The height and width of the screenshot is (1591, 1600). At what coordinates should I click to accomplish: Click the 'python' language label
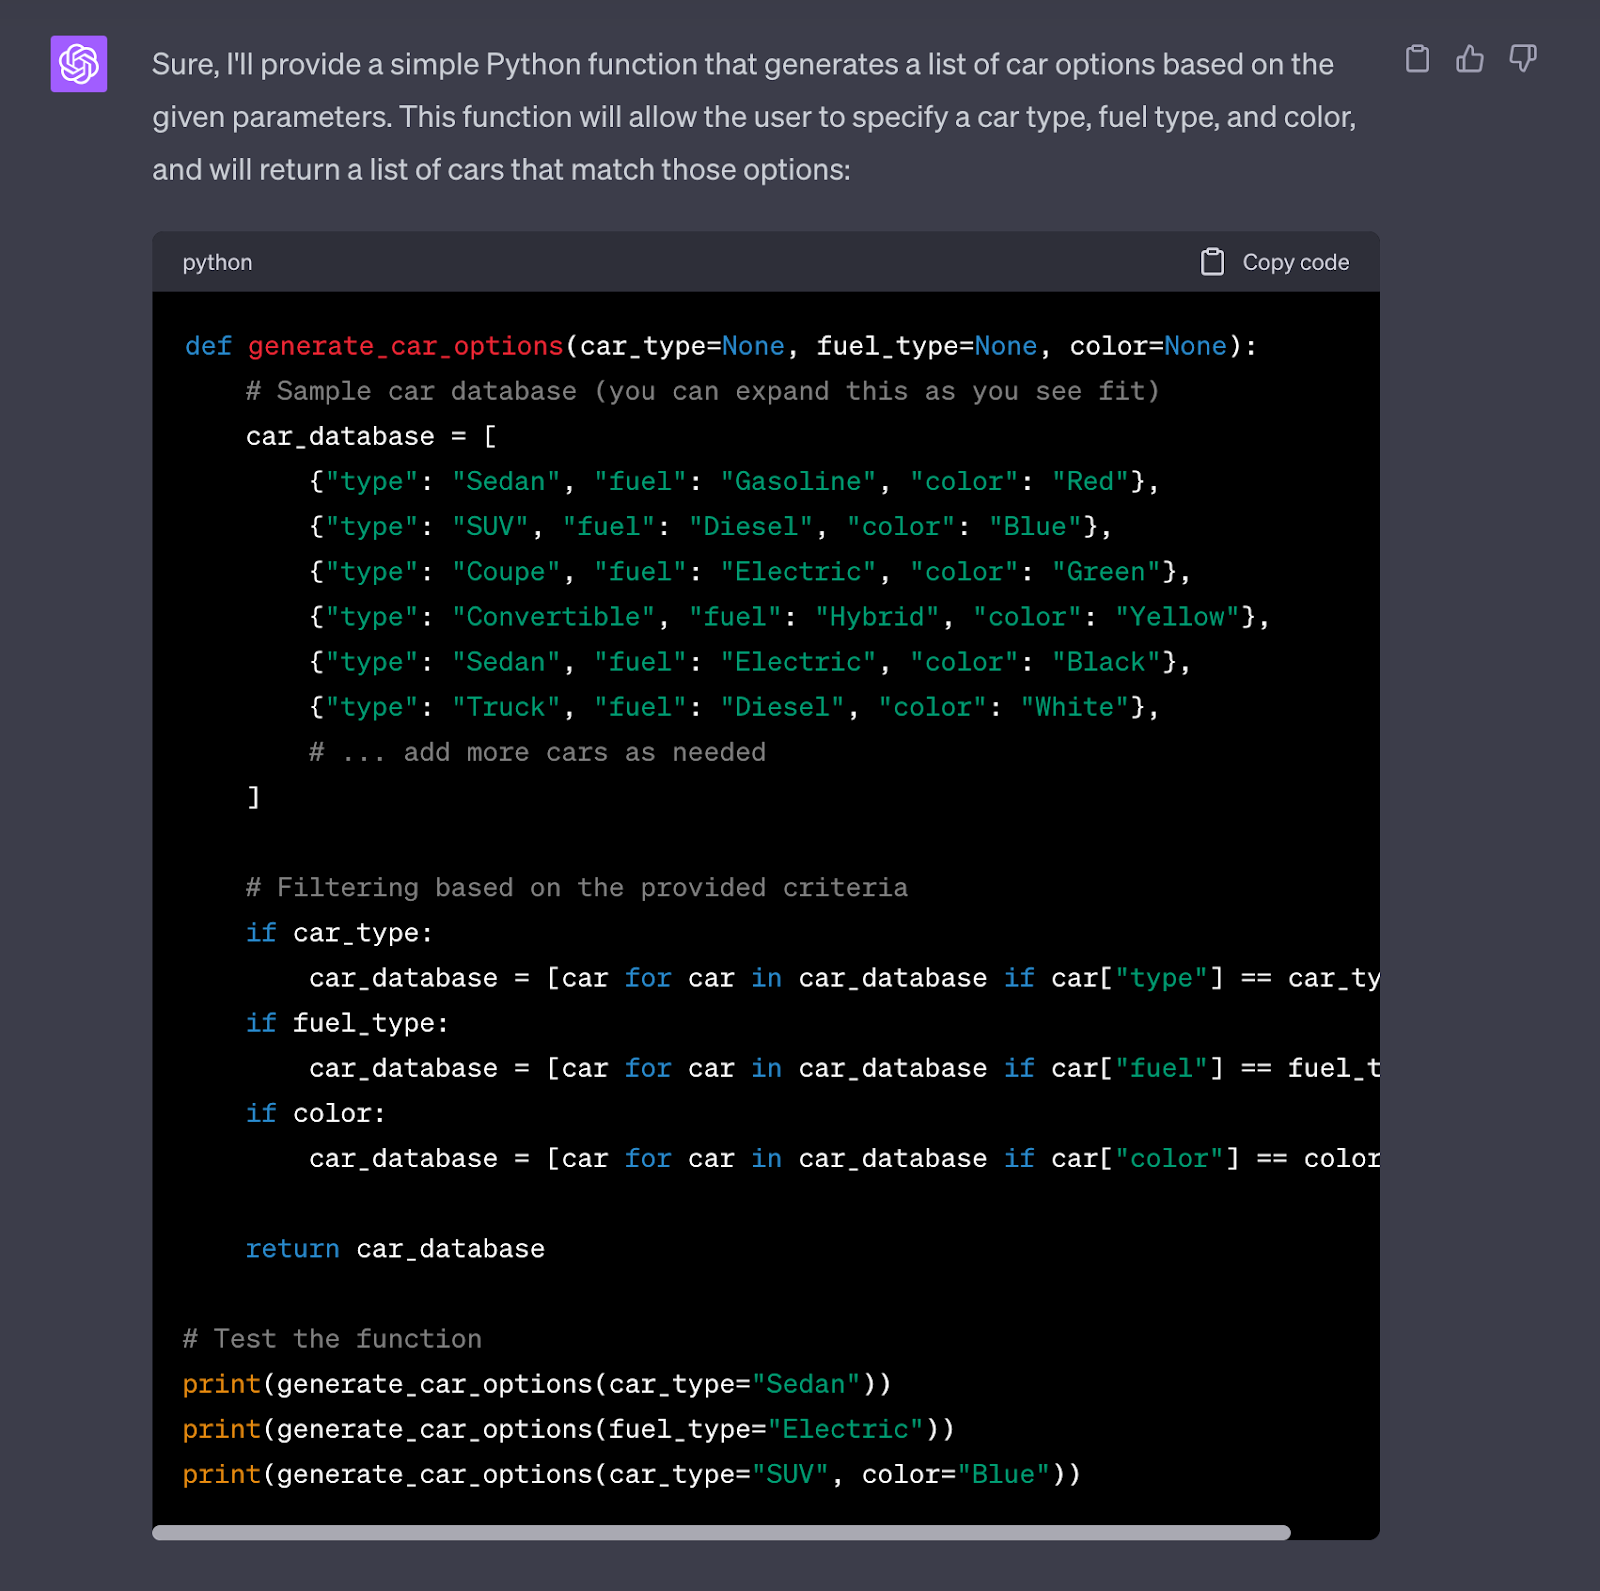click(x=217, y=262)
